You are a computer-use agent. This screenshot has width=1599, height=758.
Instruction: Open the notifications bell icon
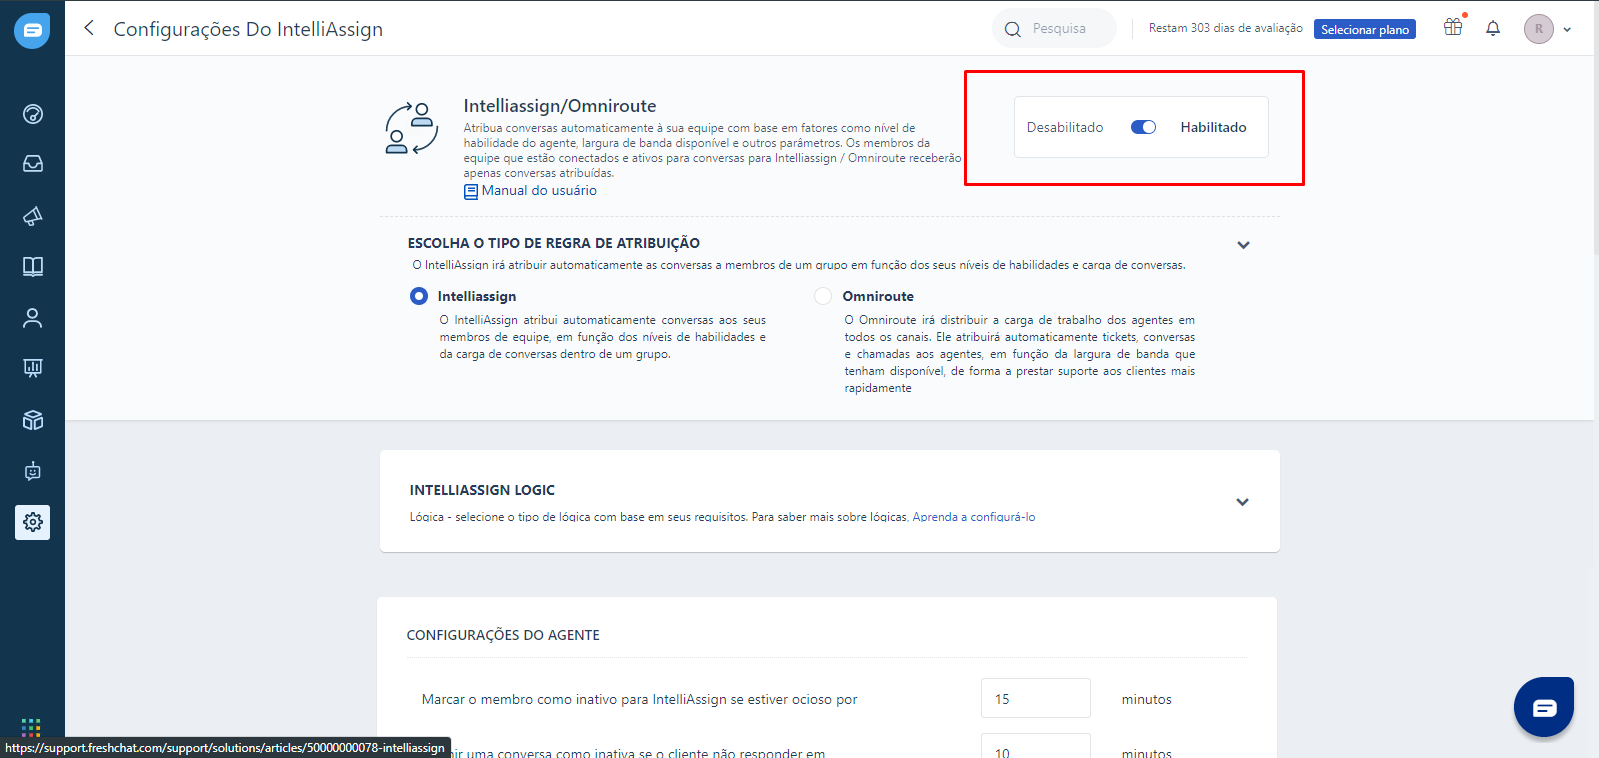[x=1493, y=28]
